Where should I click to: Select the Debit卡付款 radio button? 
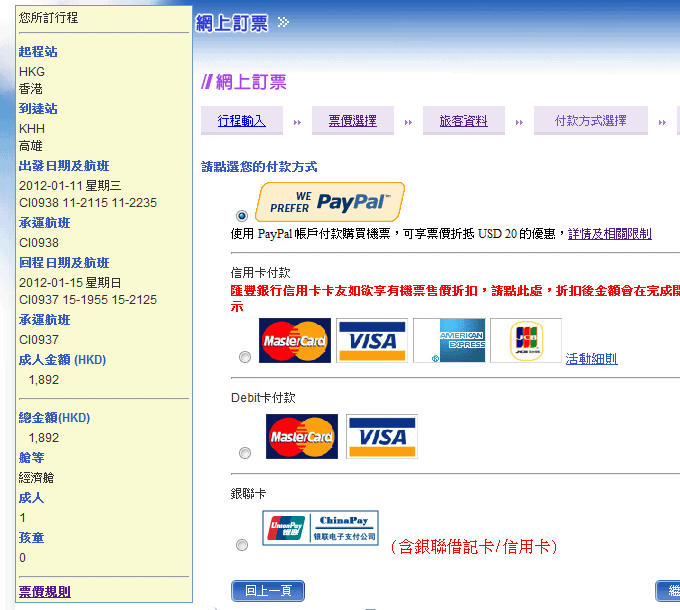click(245, 453)
